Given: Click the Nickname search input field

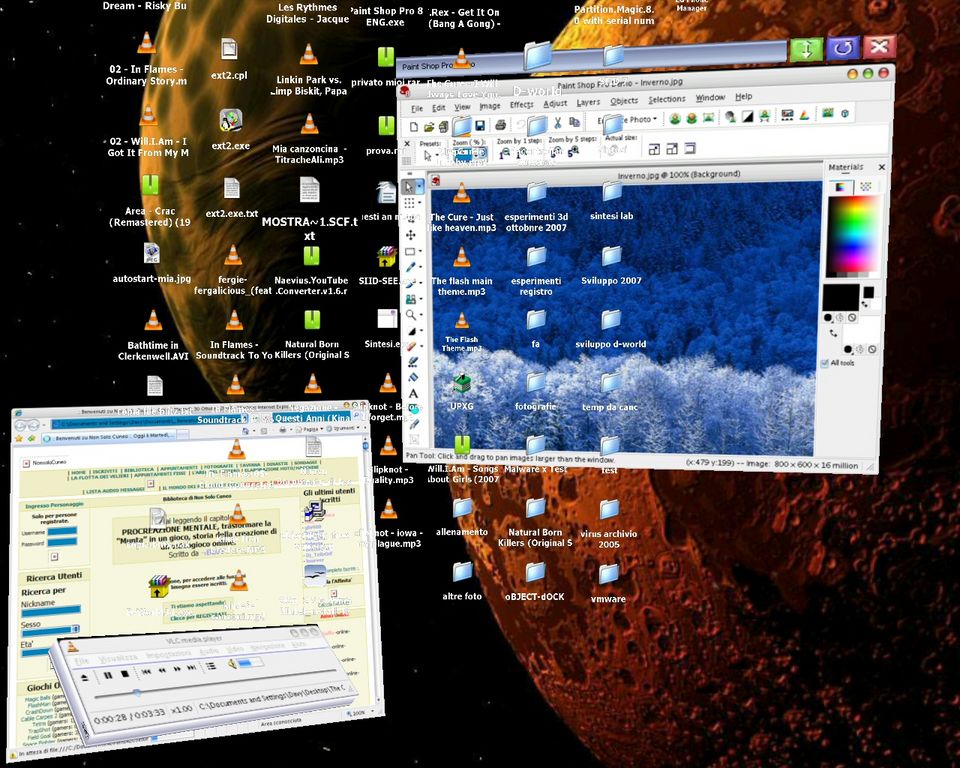Looking at the screenshot, I should 50,608.
